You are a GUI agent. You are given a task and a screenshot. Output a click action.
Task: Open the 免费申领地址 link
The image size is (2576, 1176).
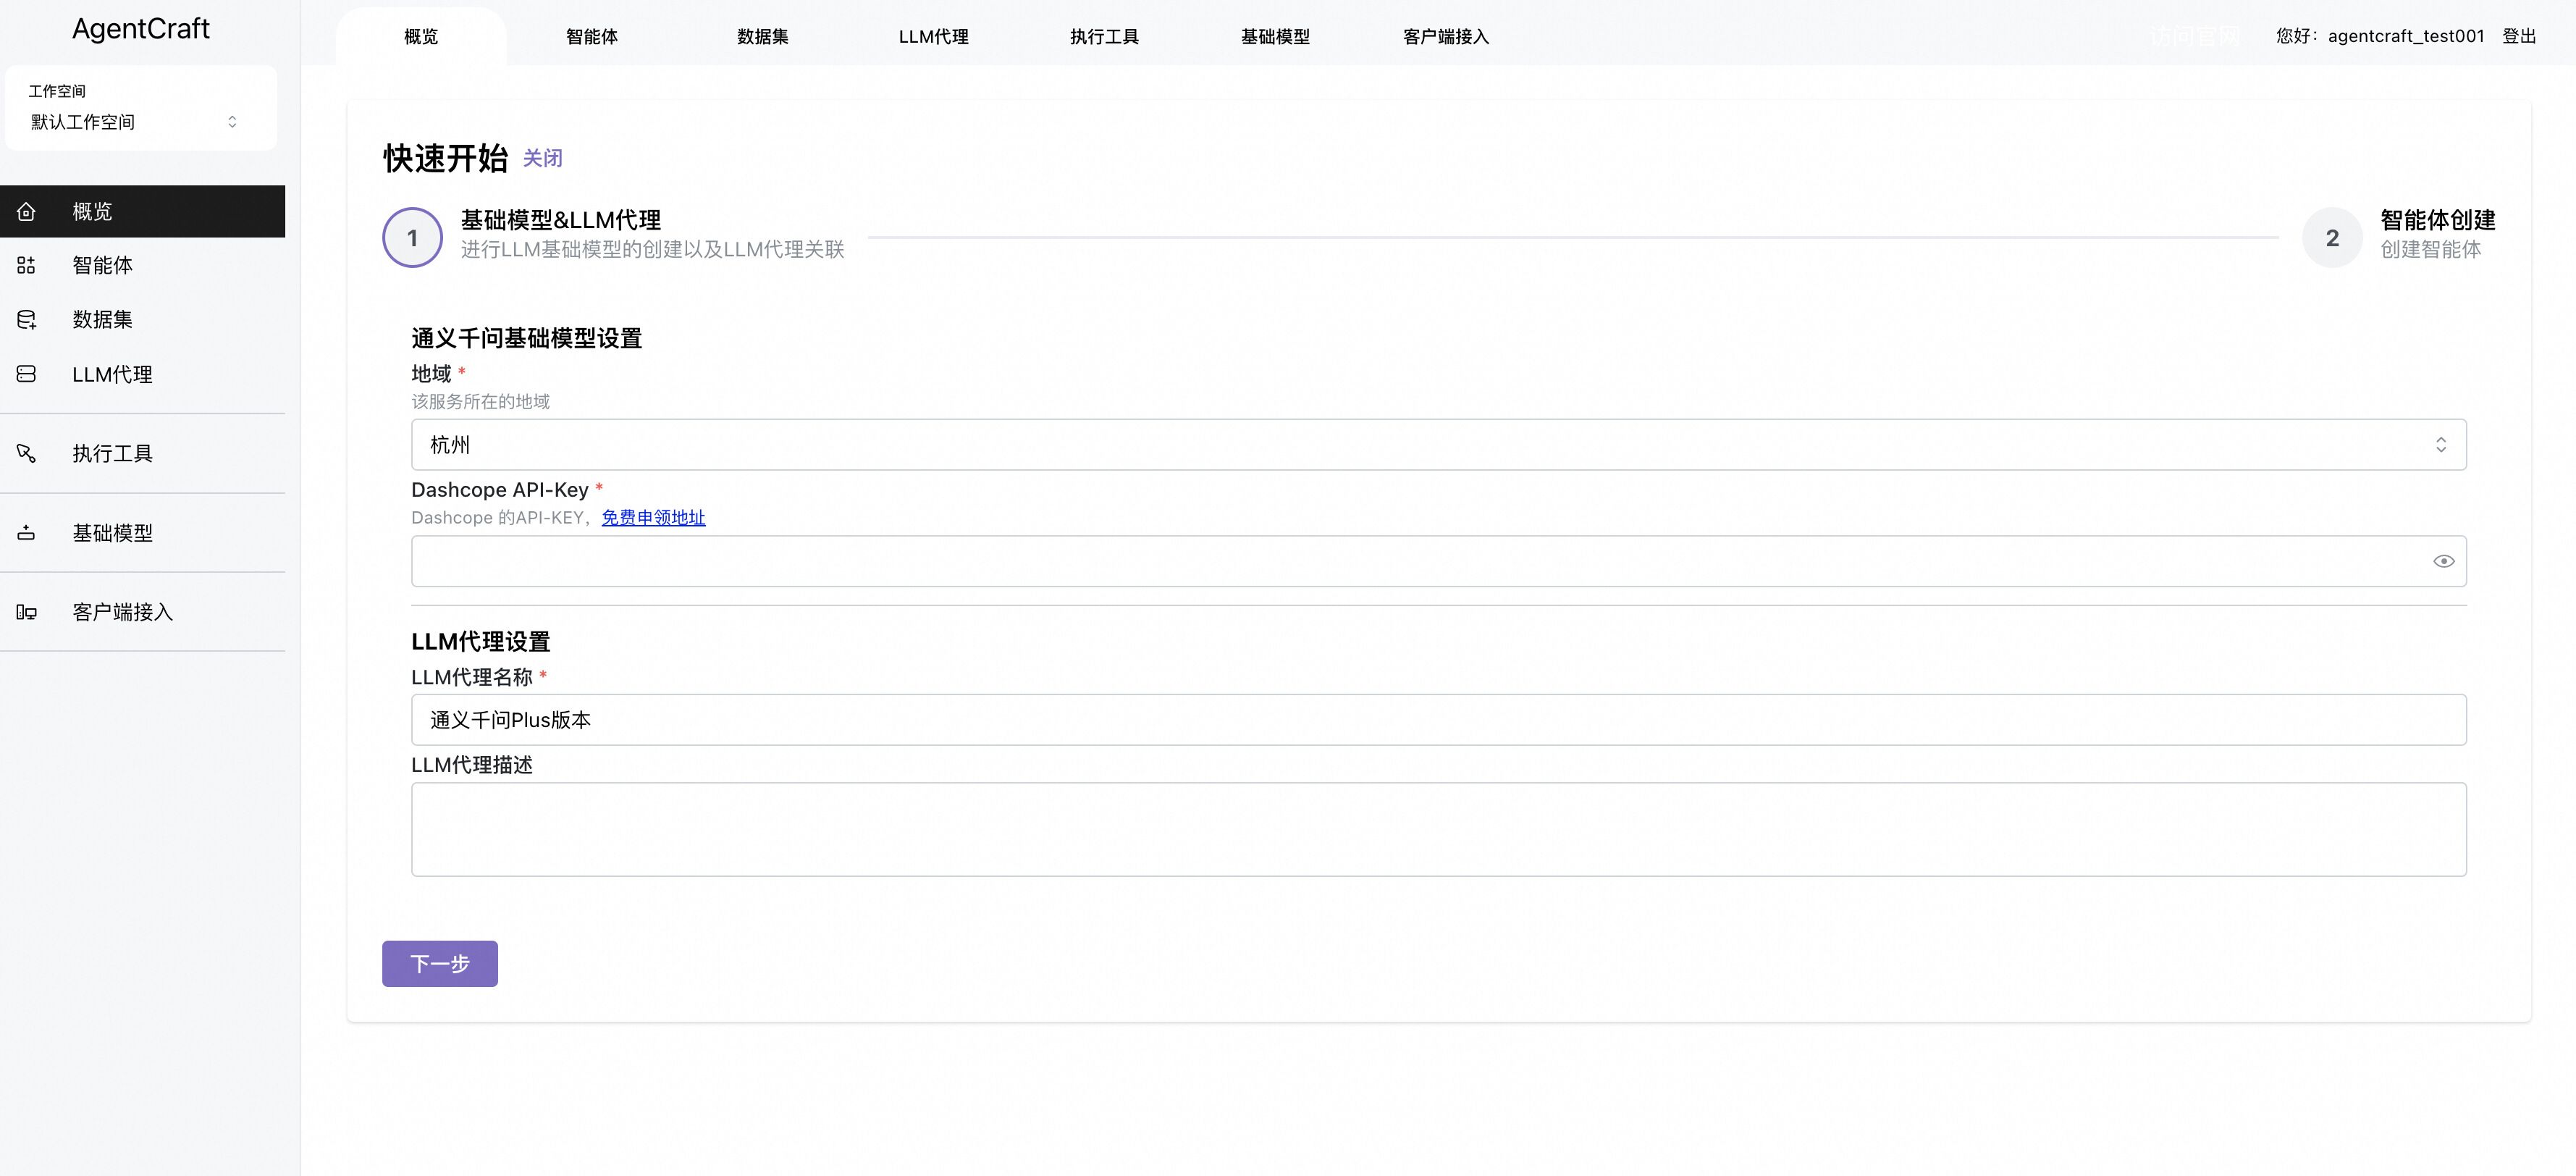[x=653, y=518]
